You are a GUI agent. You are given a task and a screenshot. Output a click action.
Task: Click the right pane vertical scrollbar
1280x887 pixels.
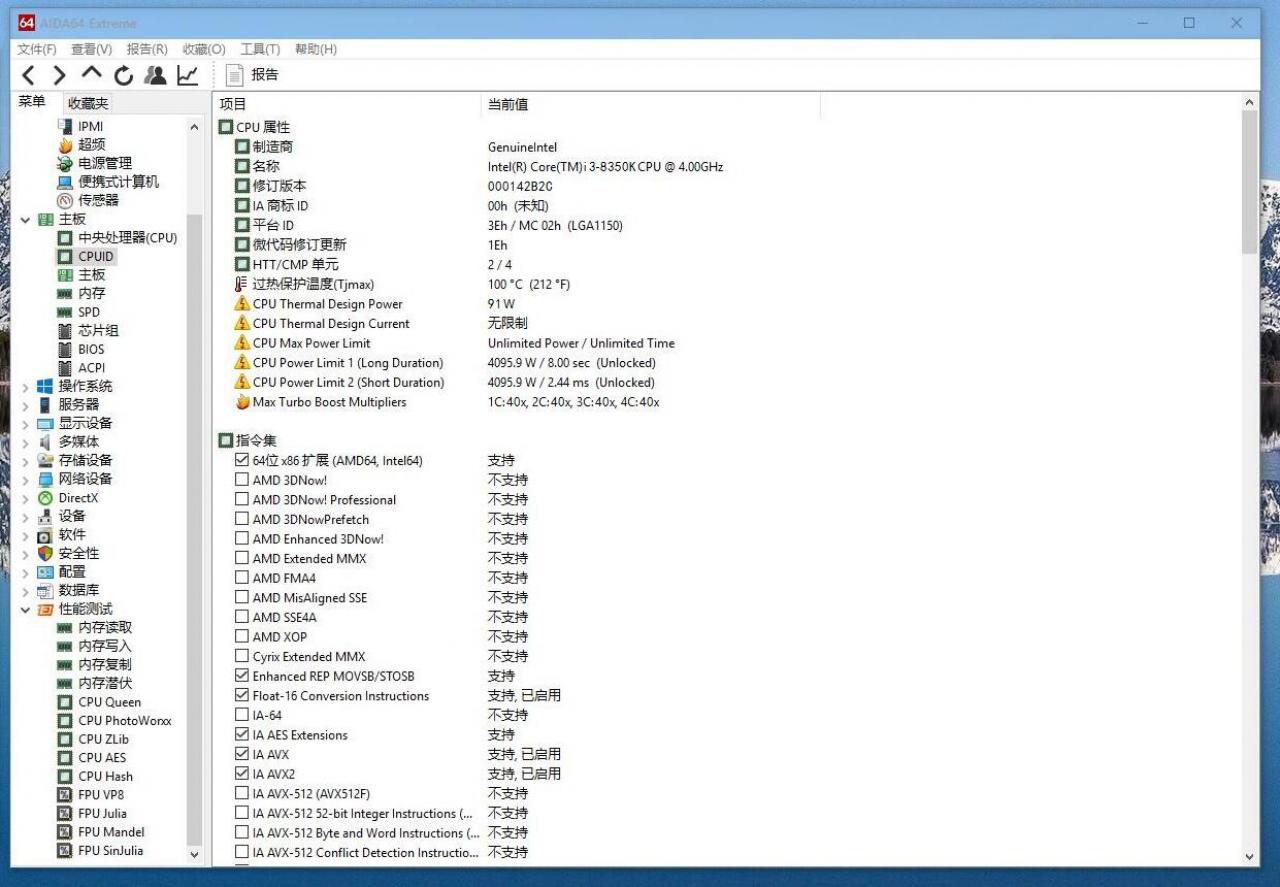point(1250,480)
